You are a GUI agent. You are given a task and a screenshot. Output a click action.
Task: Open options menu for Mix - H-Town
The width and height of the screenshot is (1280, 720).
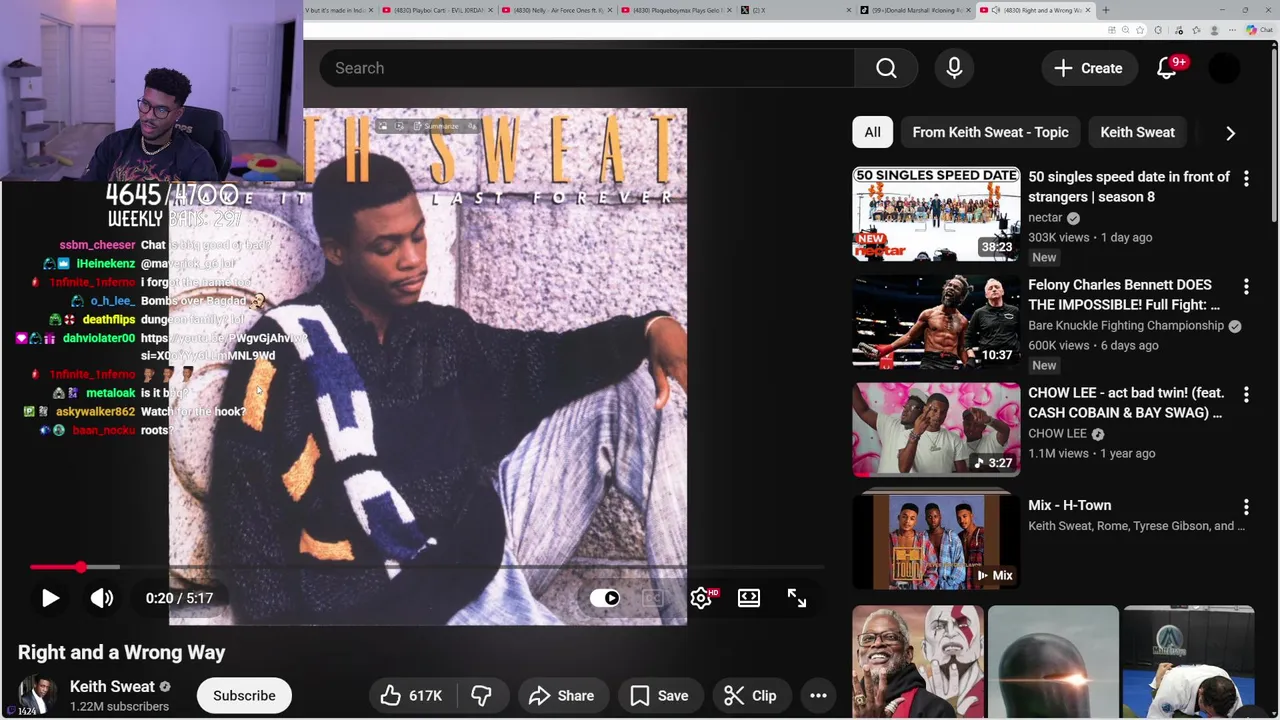(x=1246, y=507)
